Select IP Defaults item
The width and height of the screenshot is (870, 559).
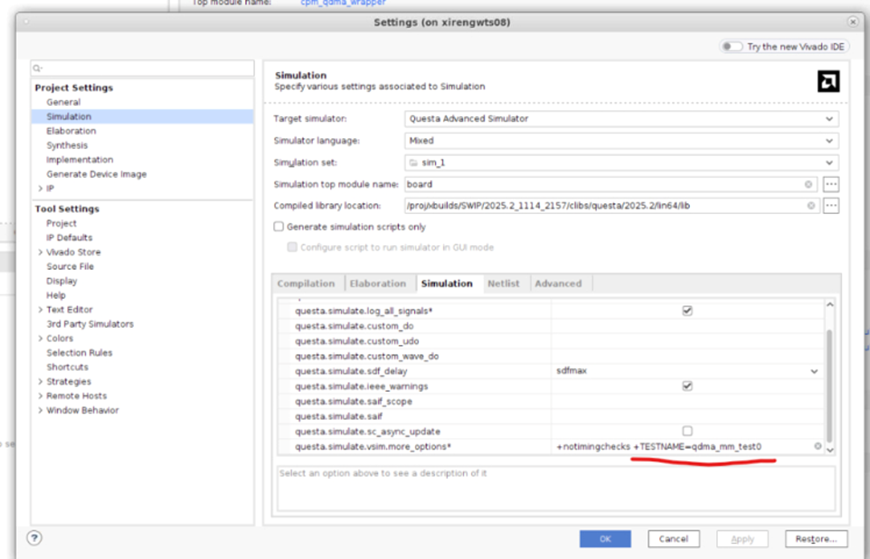(x=69, y=238)
